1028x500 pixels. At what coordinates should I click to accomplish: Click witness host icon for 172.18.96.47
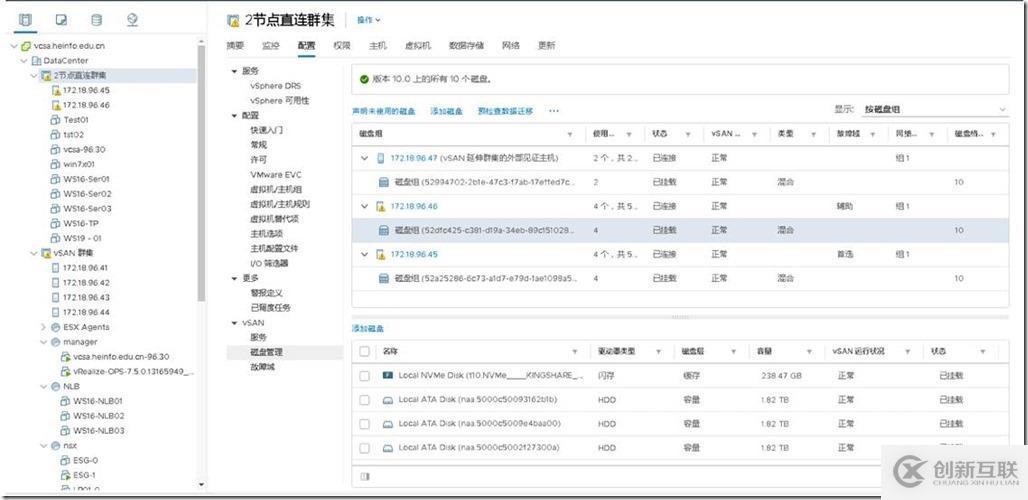381,158
